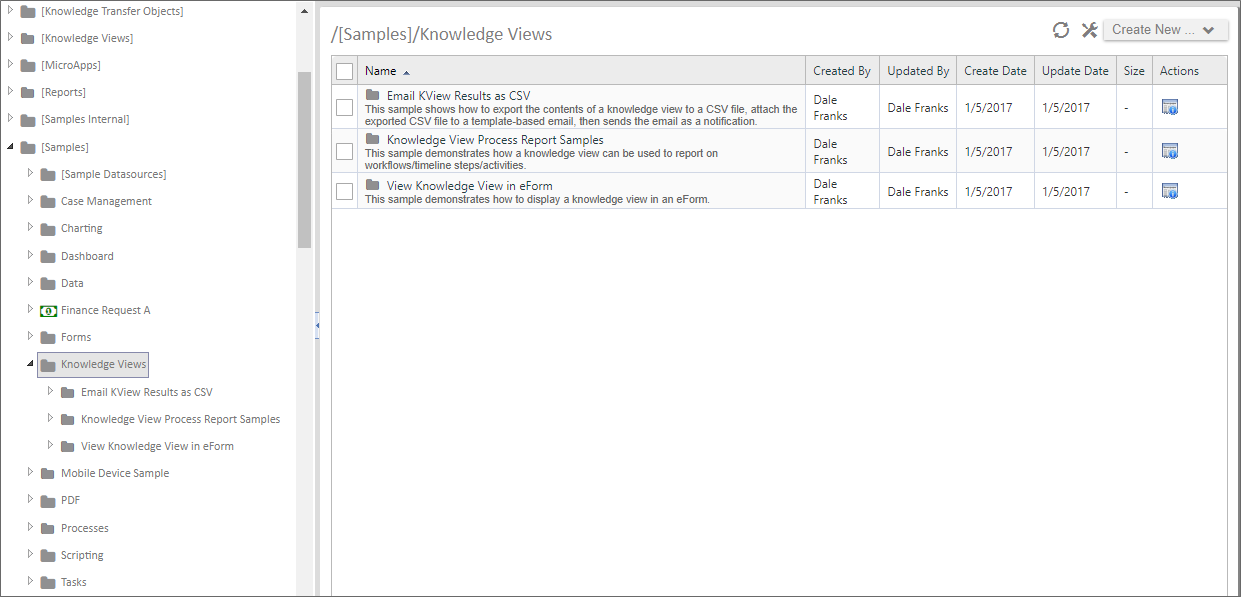1241x597 pixels.
Task: Select View Knowledge View in eForm tree item
Action: (157, 446)
